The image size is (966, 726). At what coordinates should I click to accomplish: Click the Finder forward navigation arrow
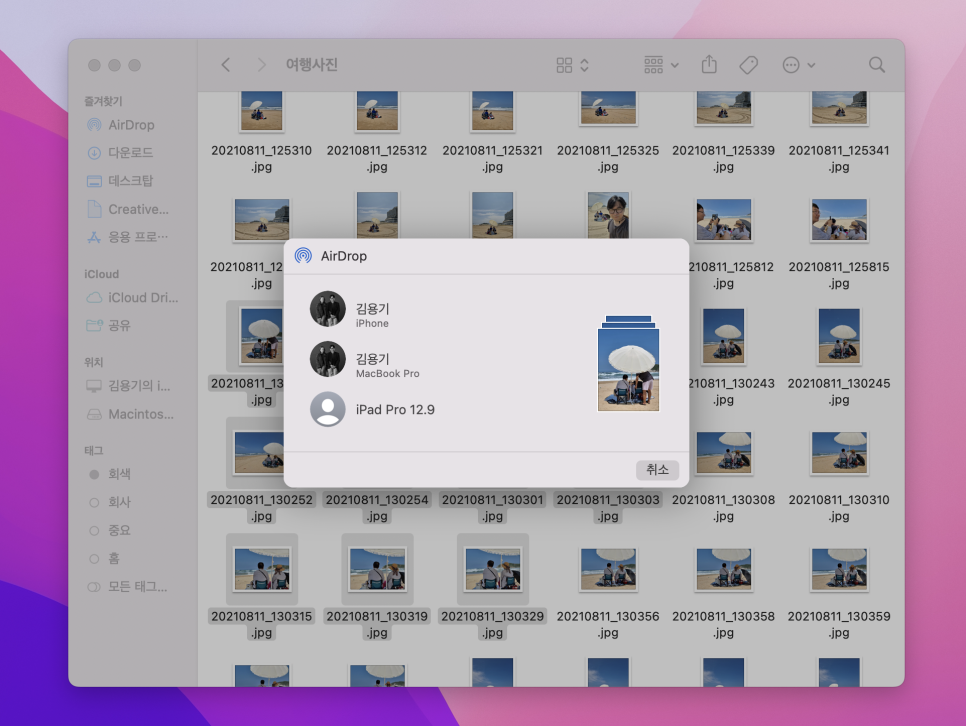click(261, 65)
